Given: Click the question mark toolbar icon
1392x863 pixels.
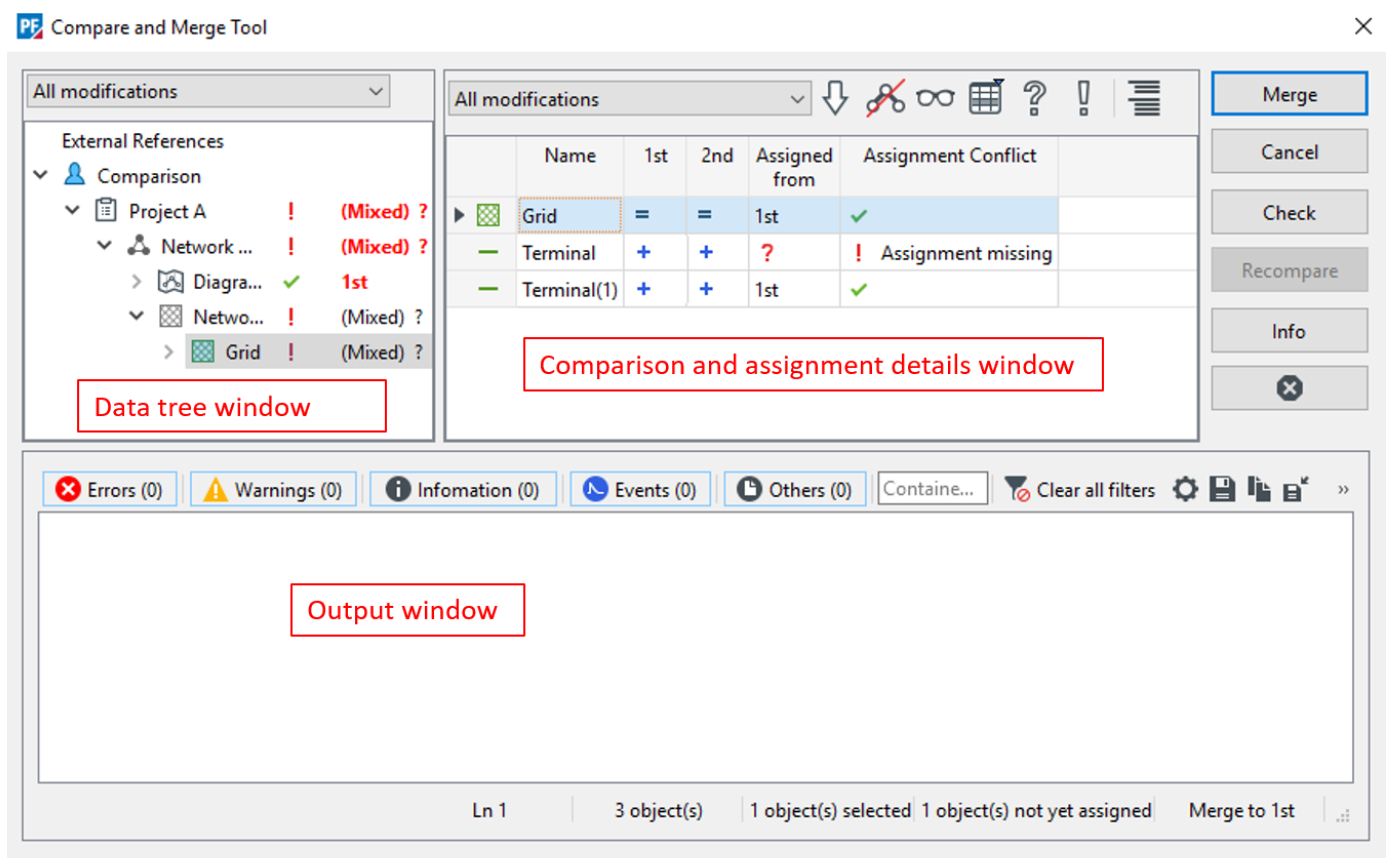Looking at the screenshot, I should pos(1035,98).
